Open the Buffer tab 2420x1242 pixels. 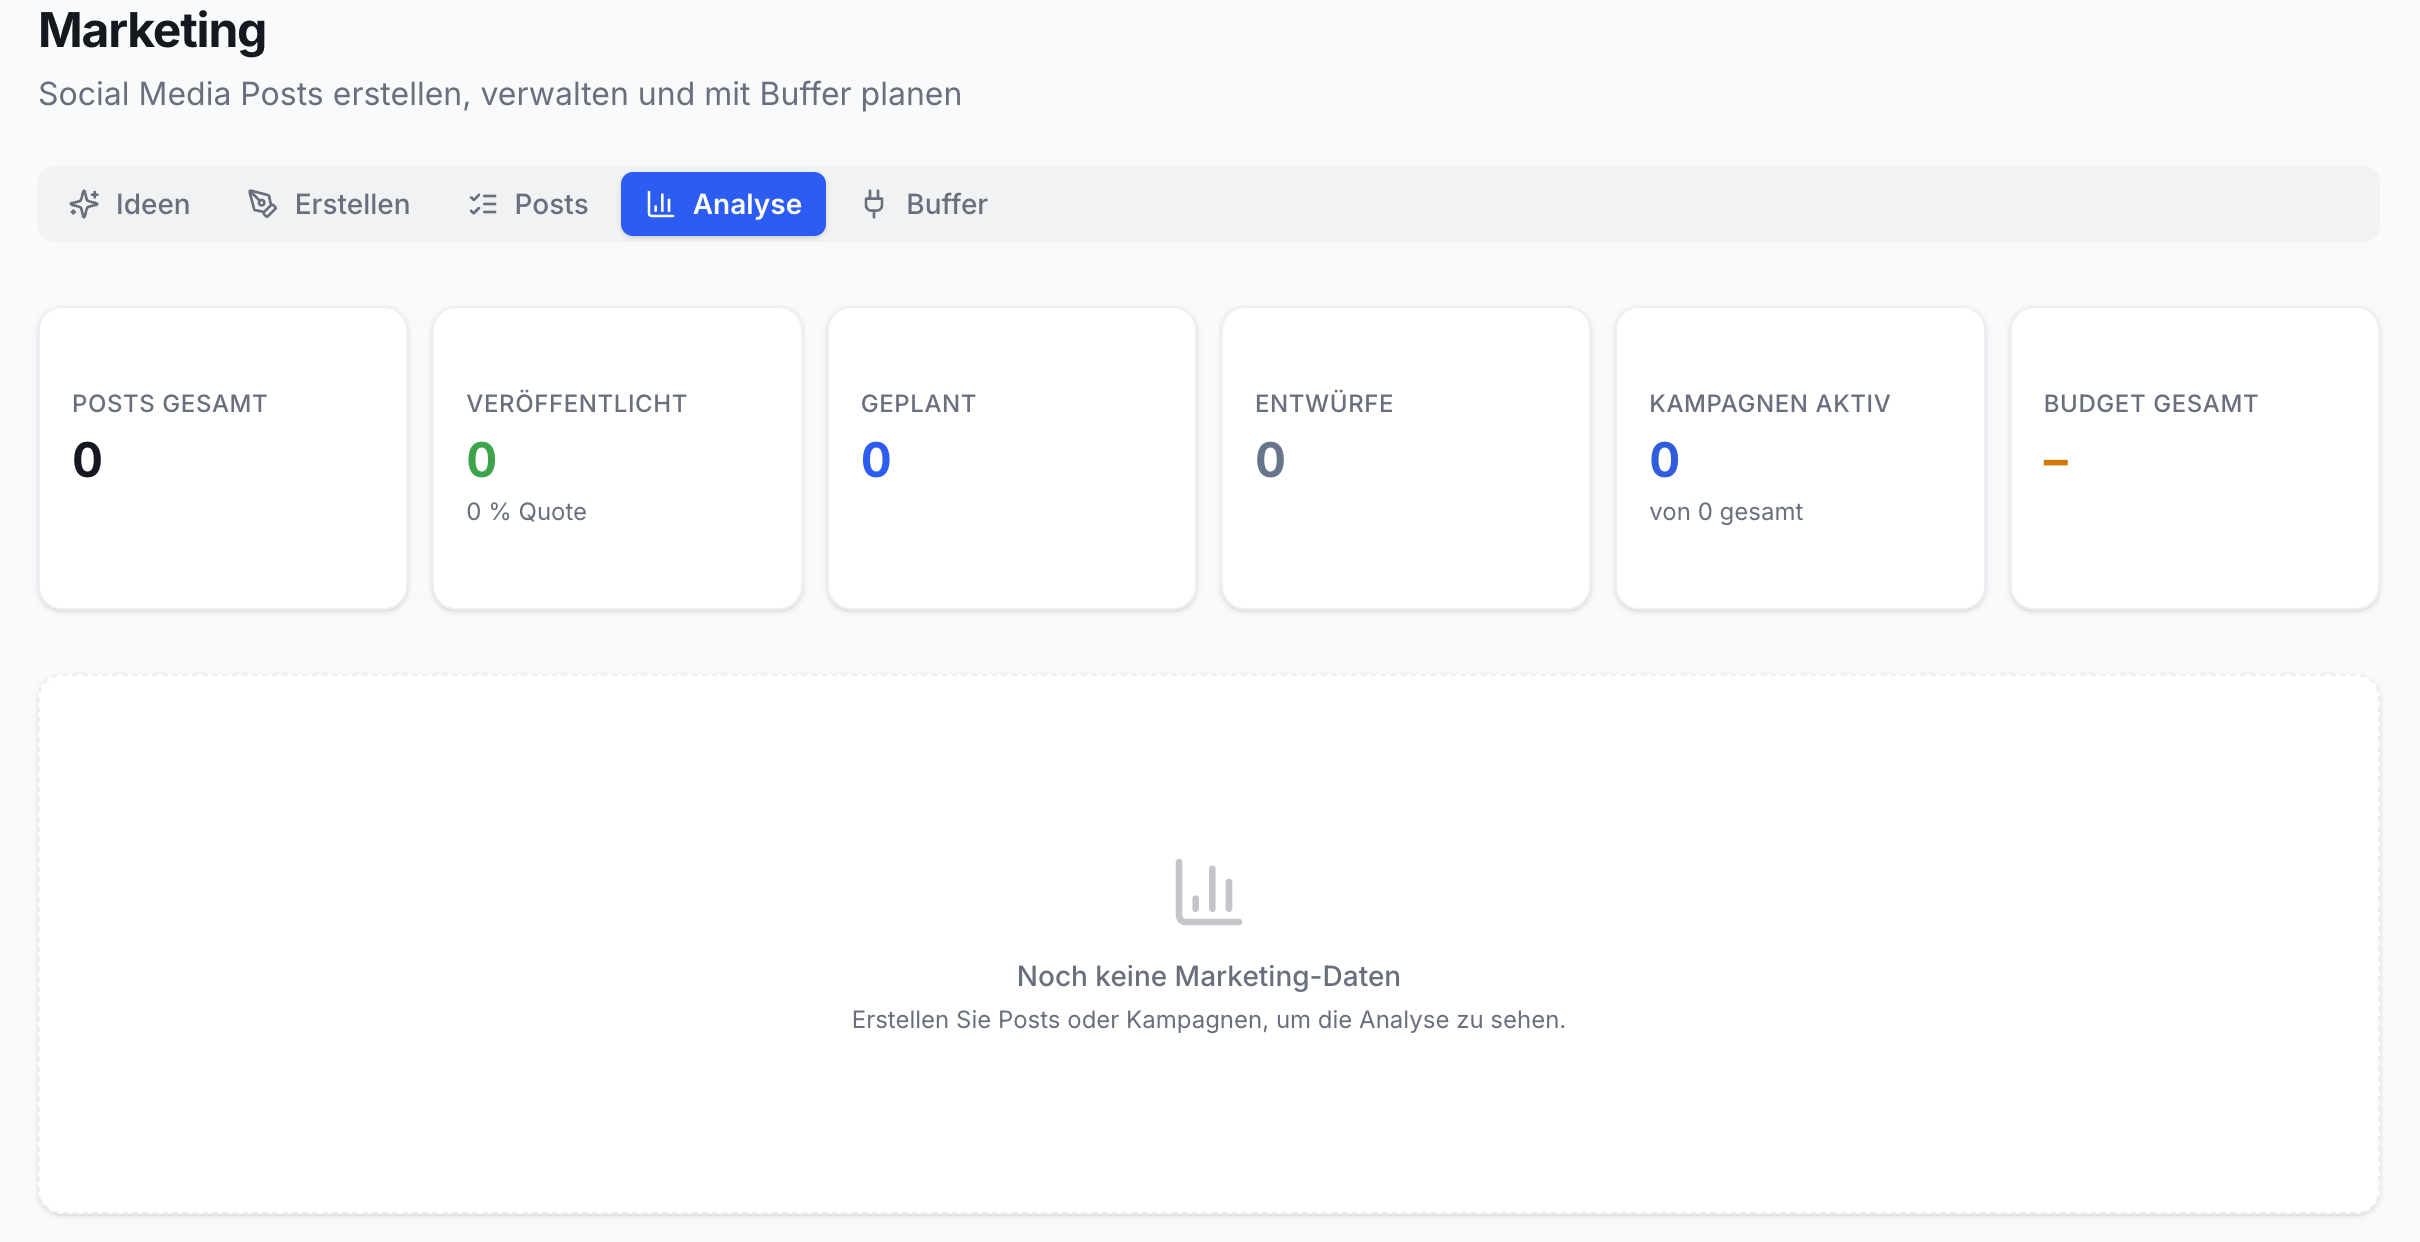click(924, 204)
